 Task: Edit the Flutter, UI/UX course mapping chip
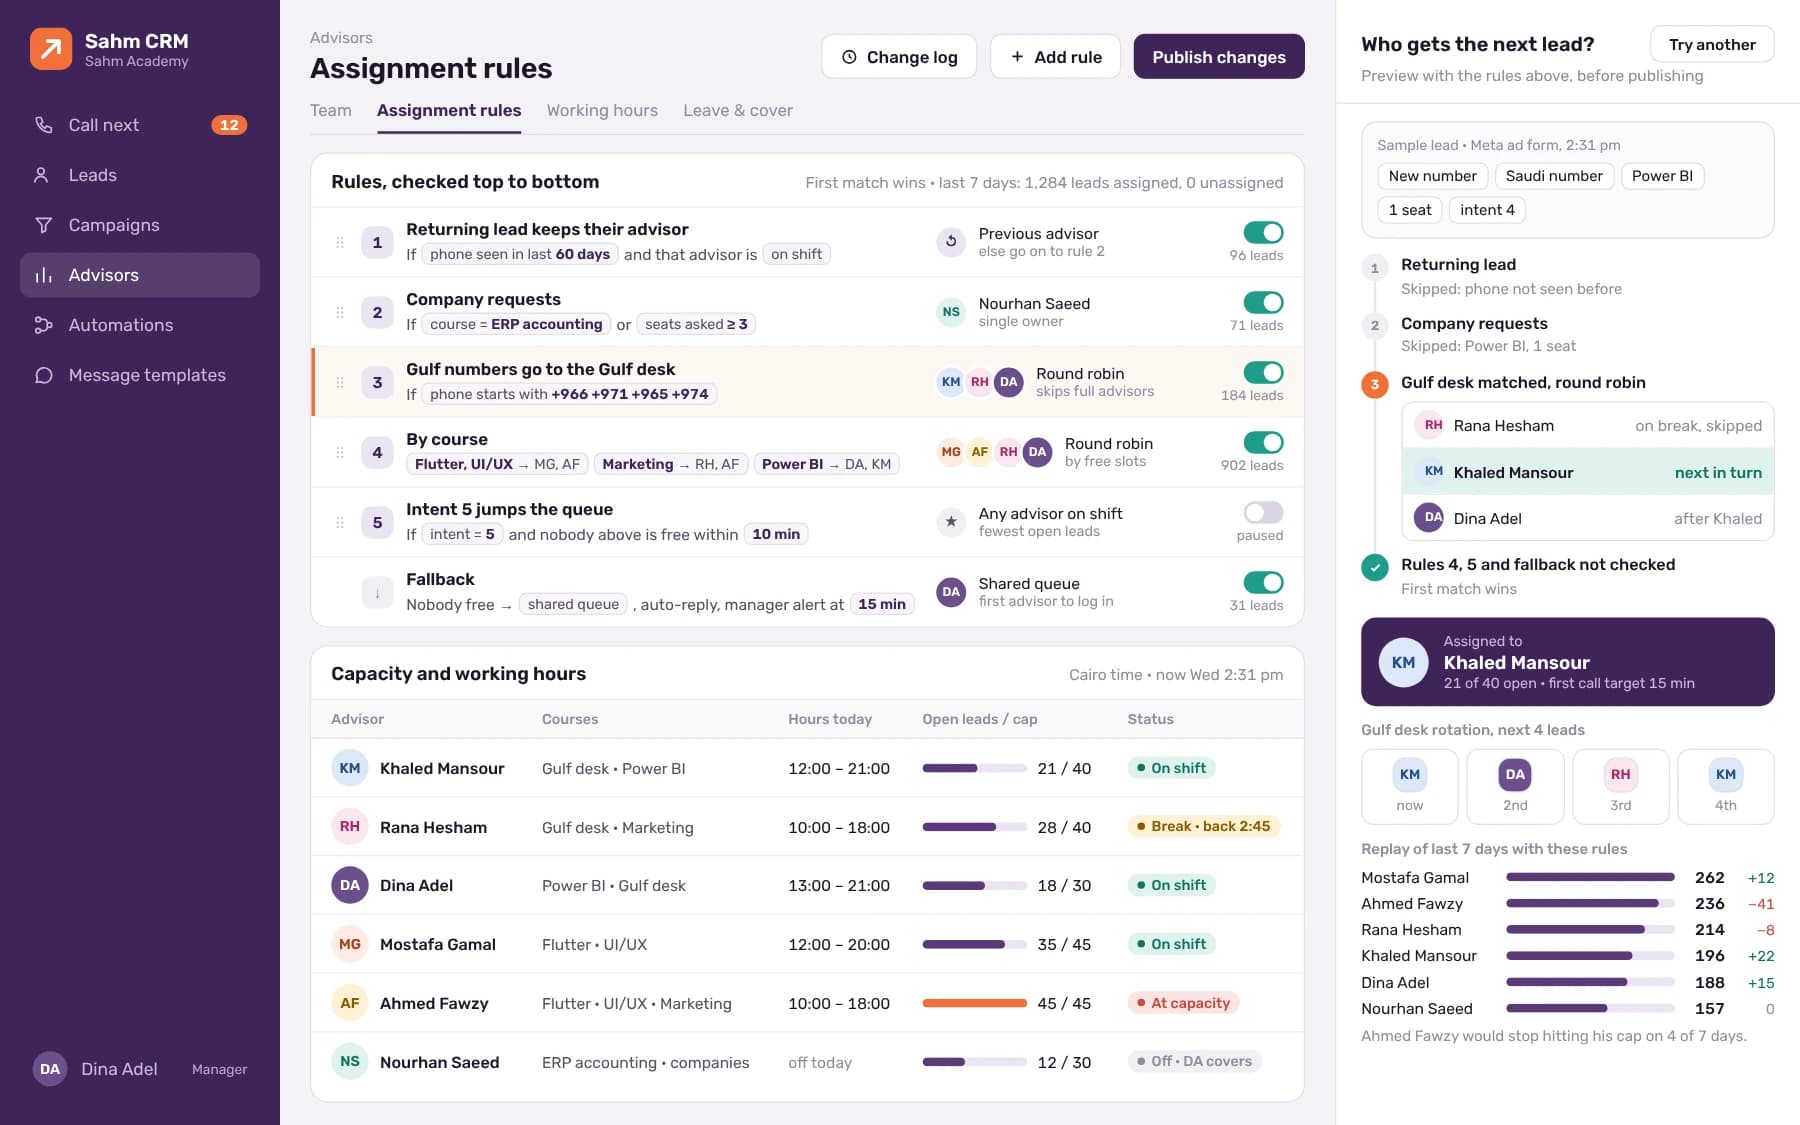coord(497,464)
